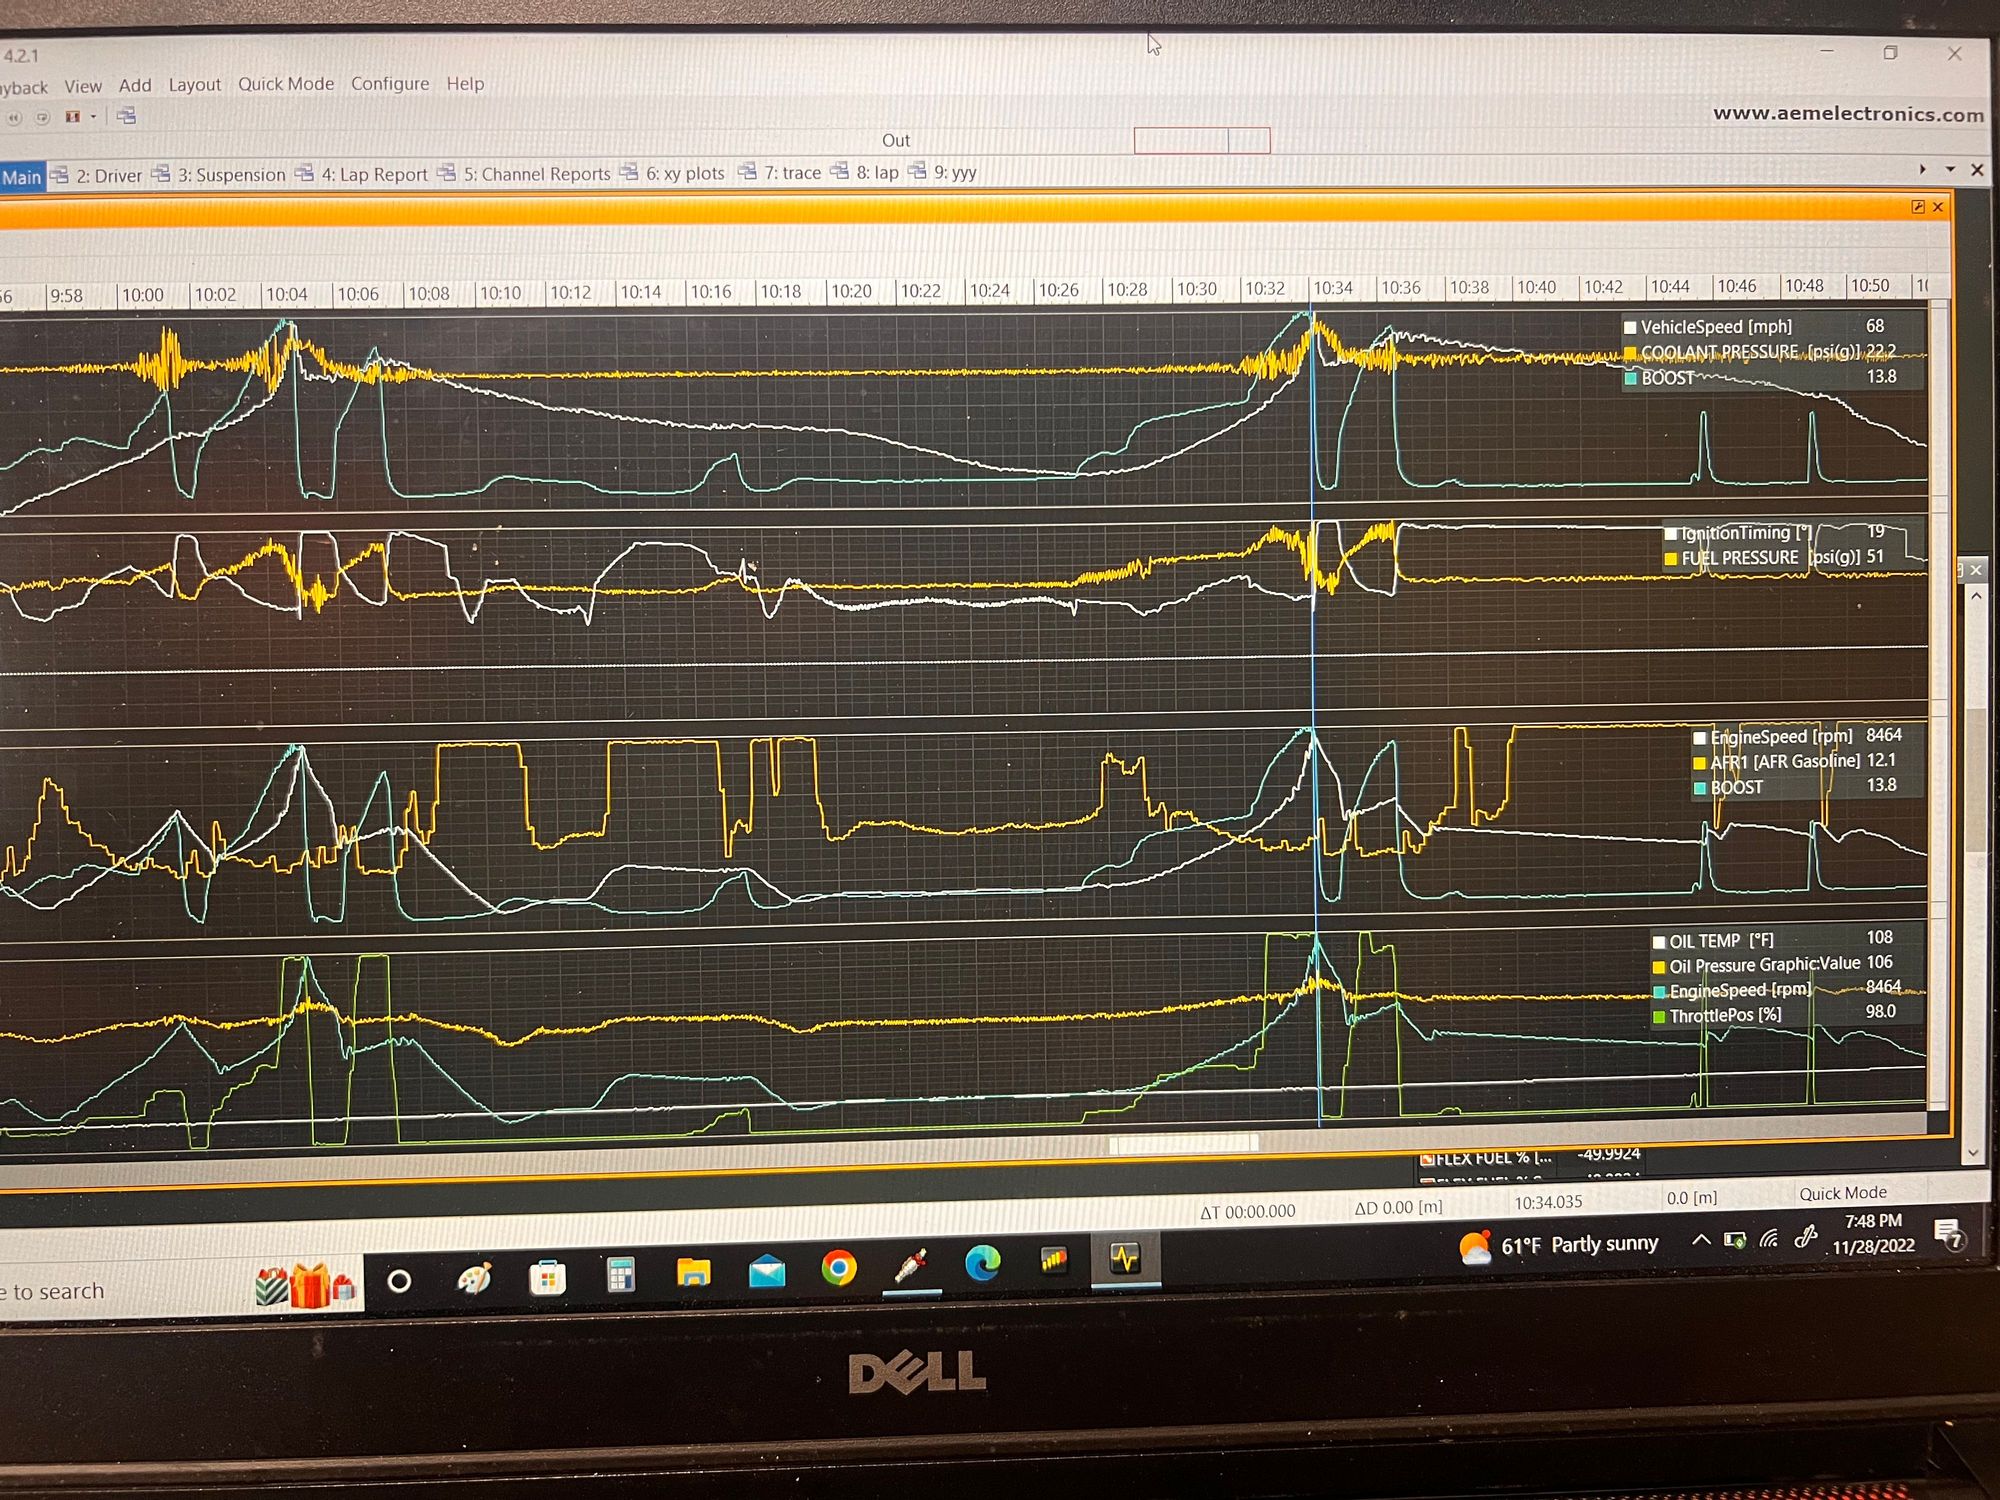Screen dimensions: 2000x1500
Task: Toggle the VehicleSpeed legend color box
Action: (1630, 327)
